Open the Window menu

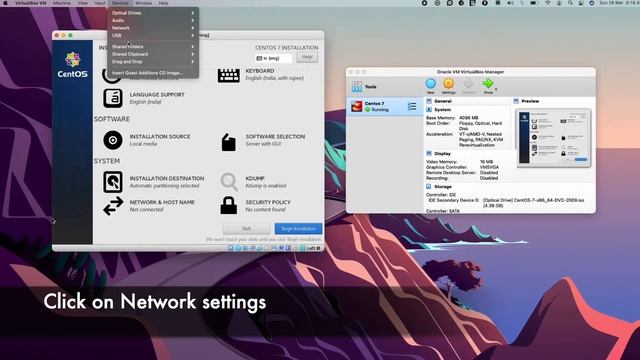pyautogui.click(x=144, y=3)
